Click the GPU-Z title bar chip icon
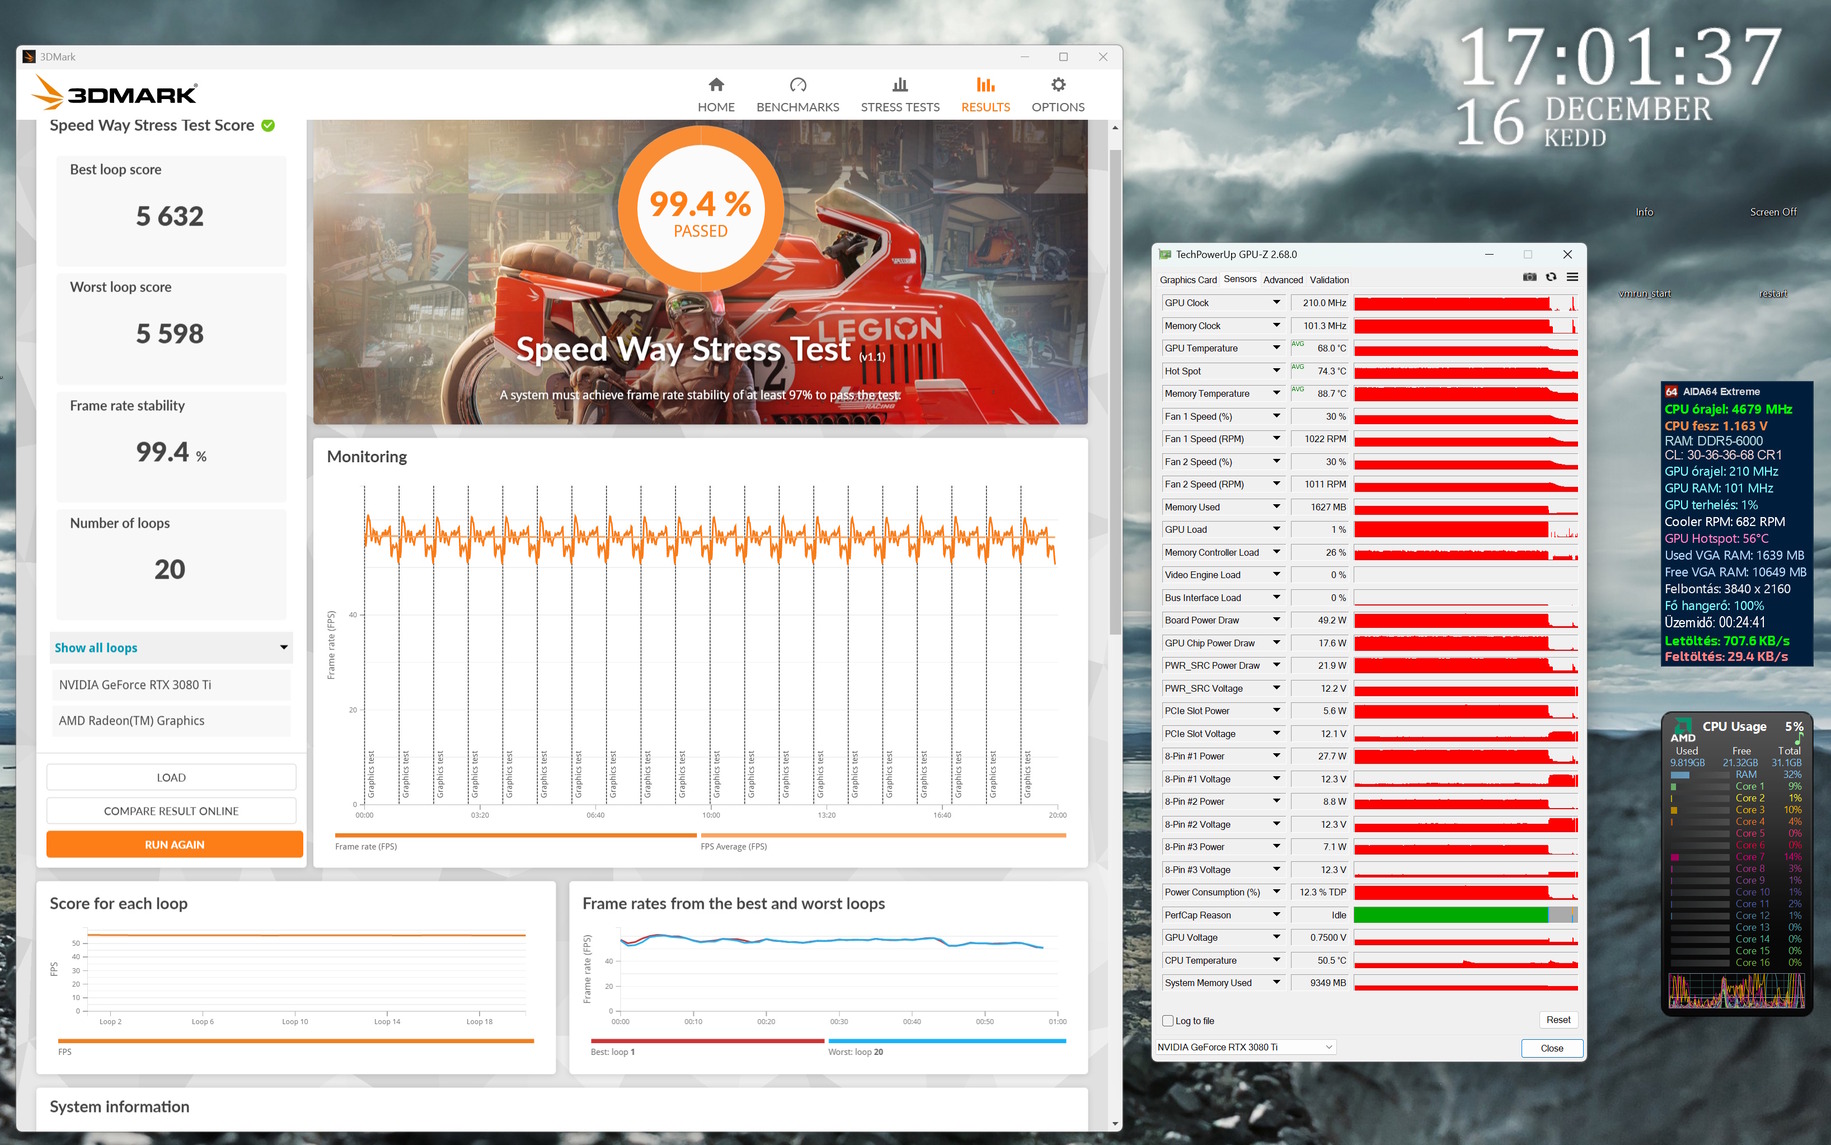1831x1145 pixels. tap(1165, 255)
